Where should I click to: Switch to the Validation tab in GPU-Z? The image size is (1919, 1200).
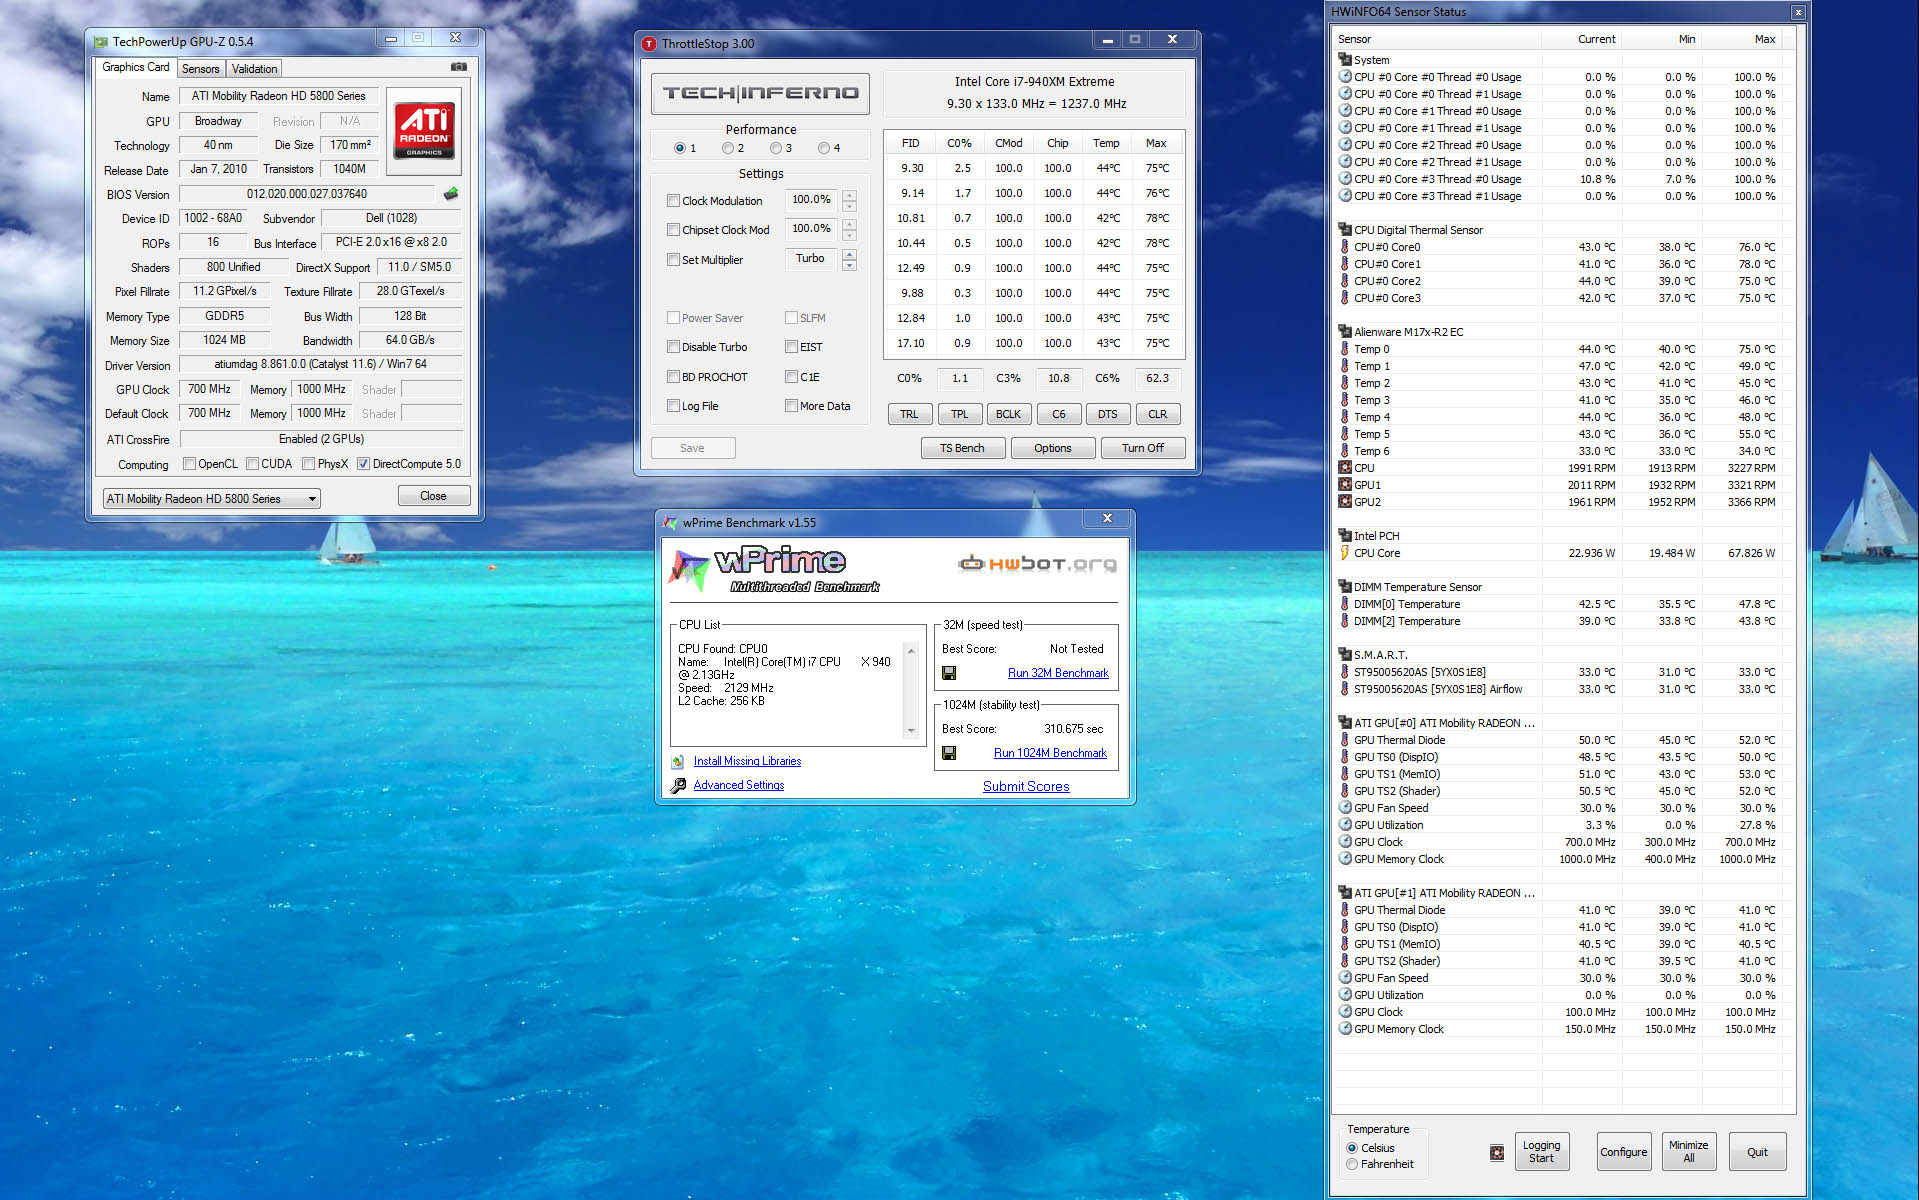254,69
